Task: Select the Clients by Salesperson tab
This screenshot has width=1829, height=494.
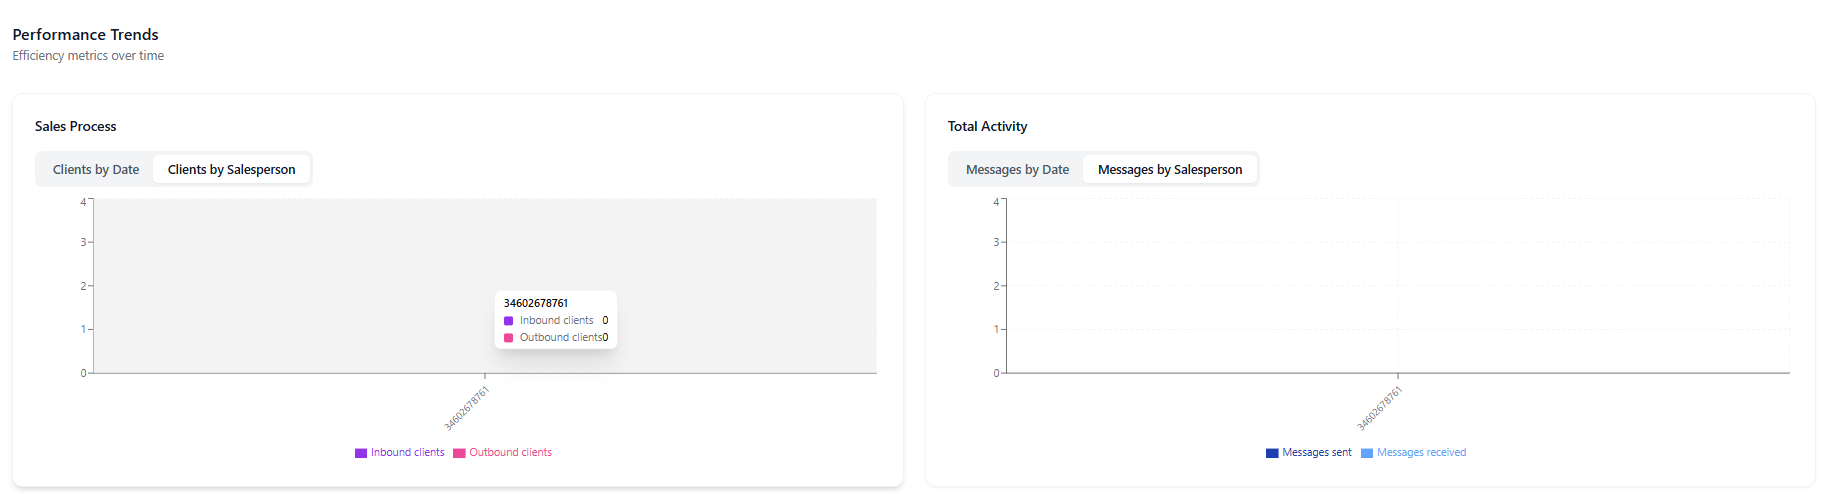Action: tap(231, 169)
